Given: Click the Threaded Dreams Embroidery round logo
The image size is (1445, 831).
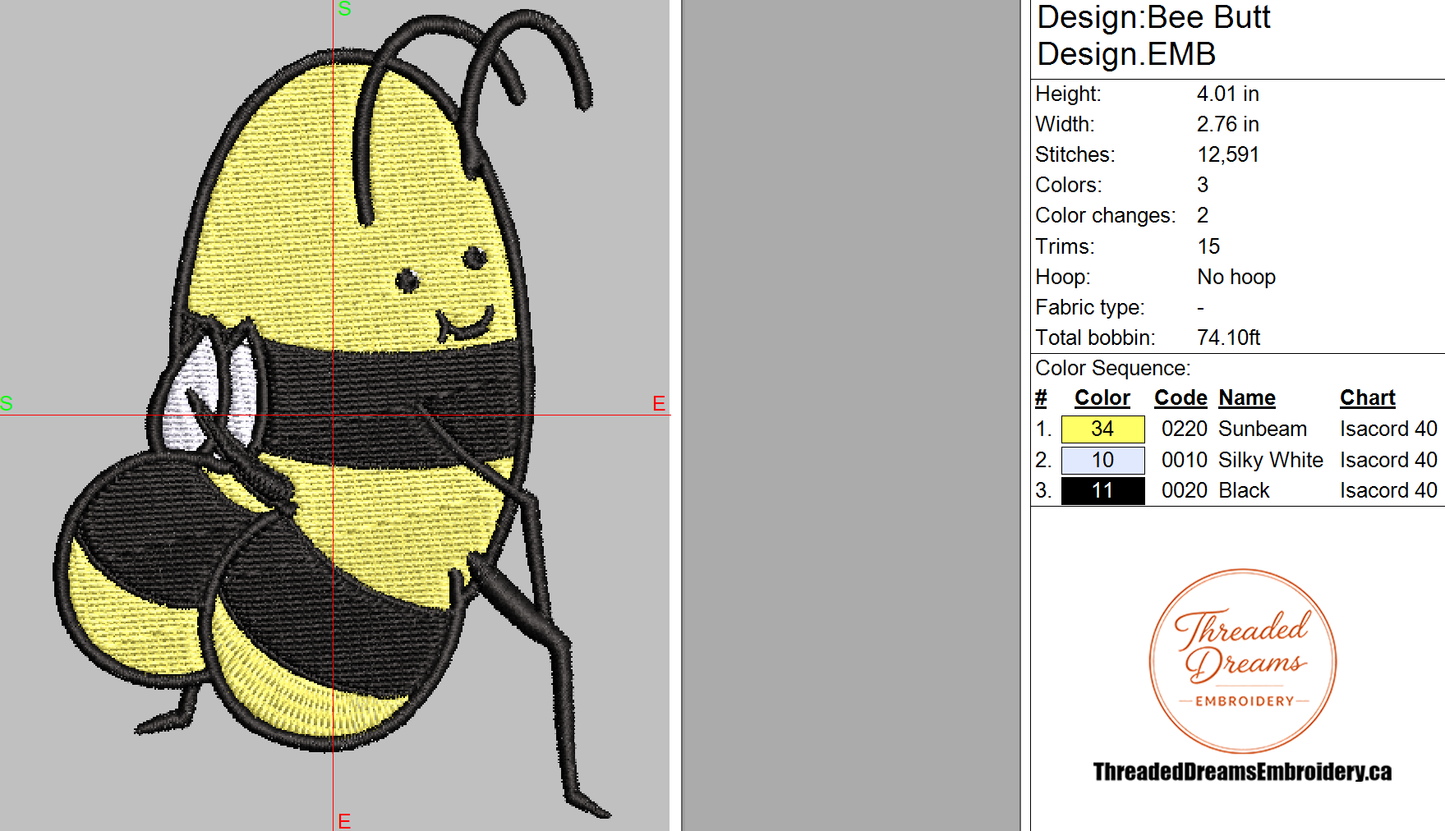Looking at the screenshot, I should point(1243,661).
